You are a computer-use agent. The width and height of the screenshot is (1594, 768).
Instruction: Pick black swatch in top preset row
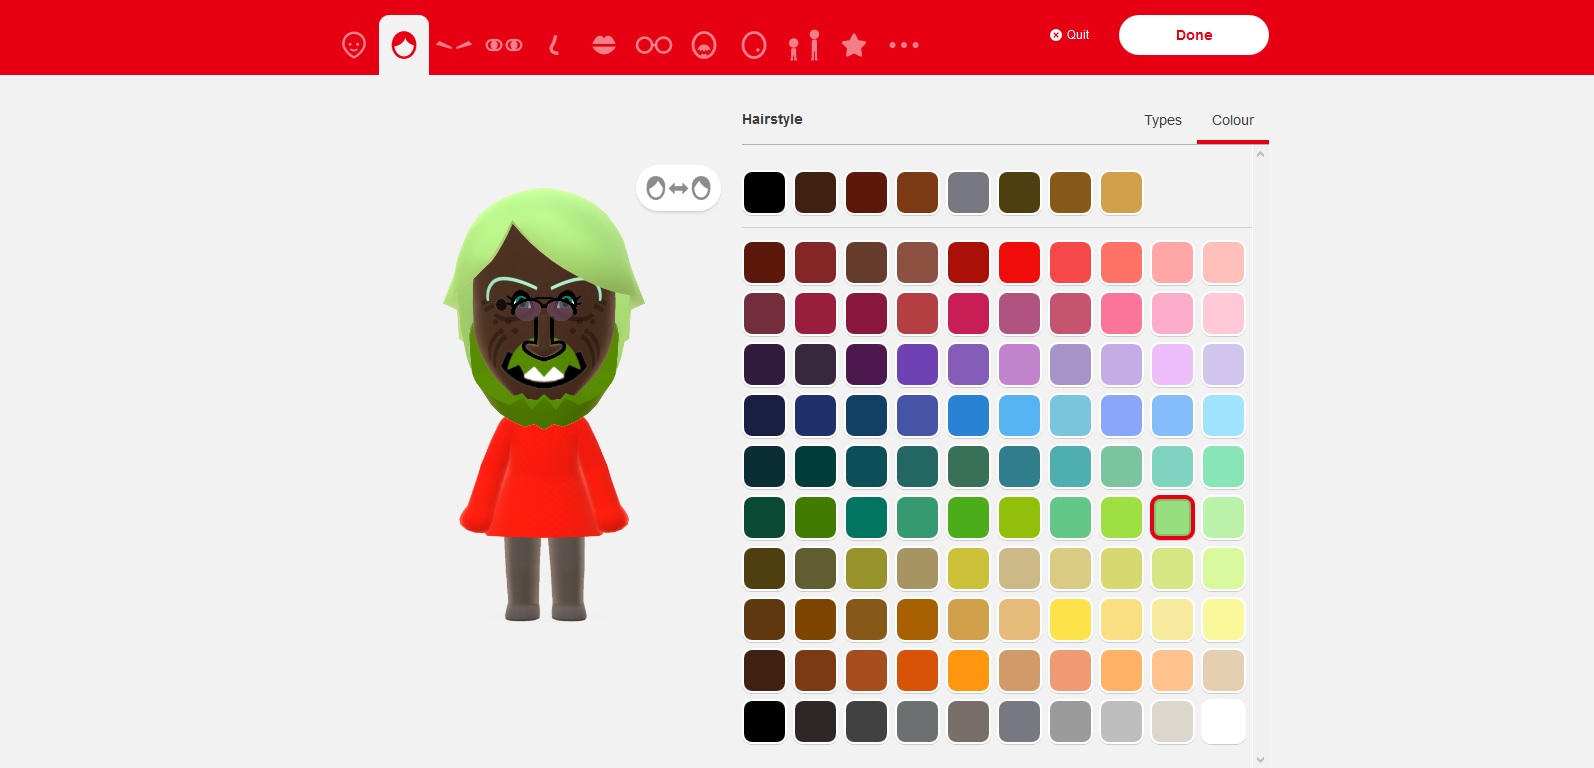[765, 193]
